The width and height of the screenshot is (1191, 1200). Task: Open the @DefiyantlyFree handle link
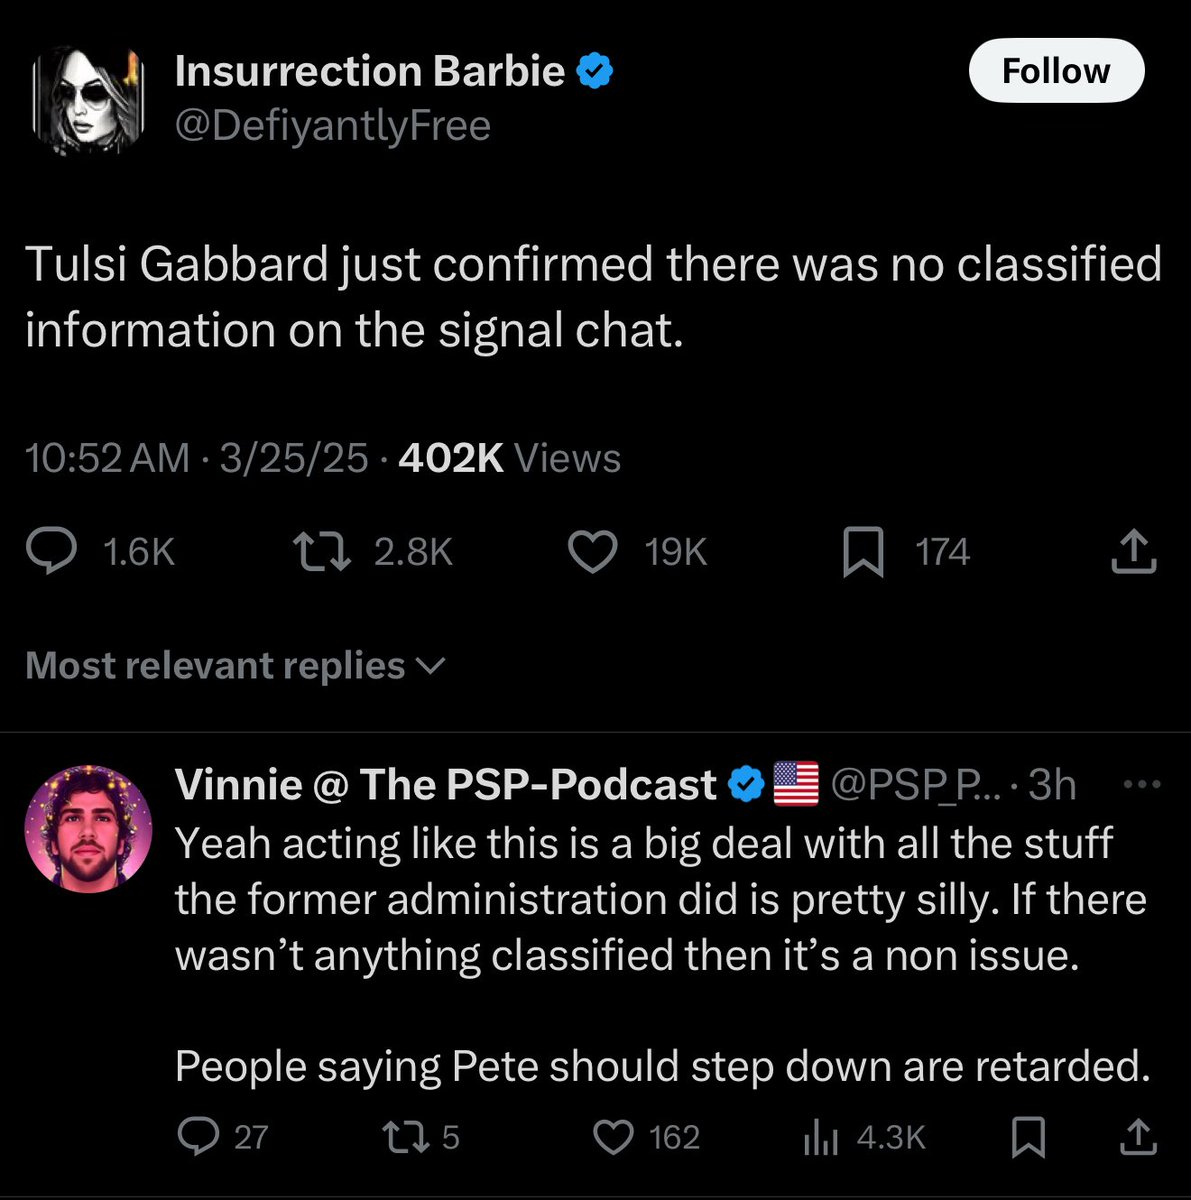(332, 126)
